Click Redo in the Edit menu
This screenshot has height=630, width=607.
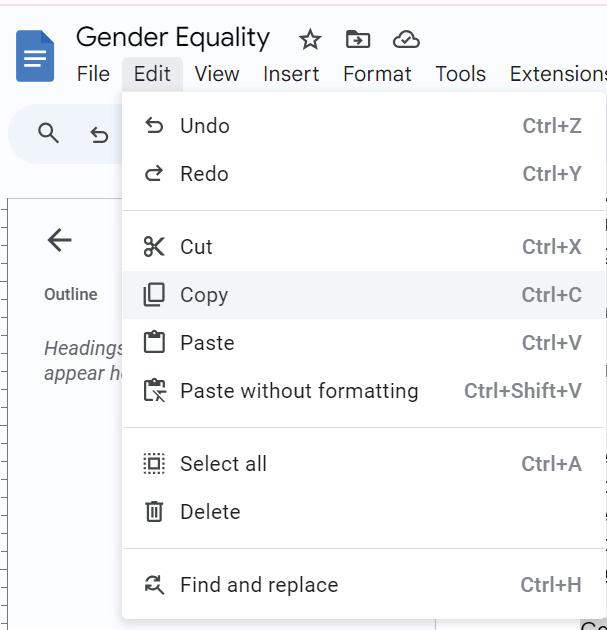pyautogui.click(x=204, y=174)
